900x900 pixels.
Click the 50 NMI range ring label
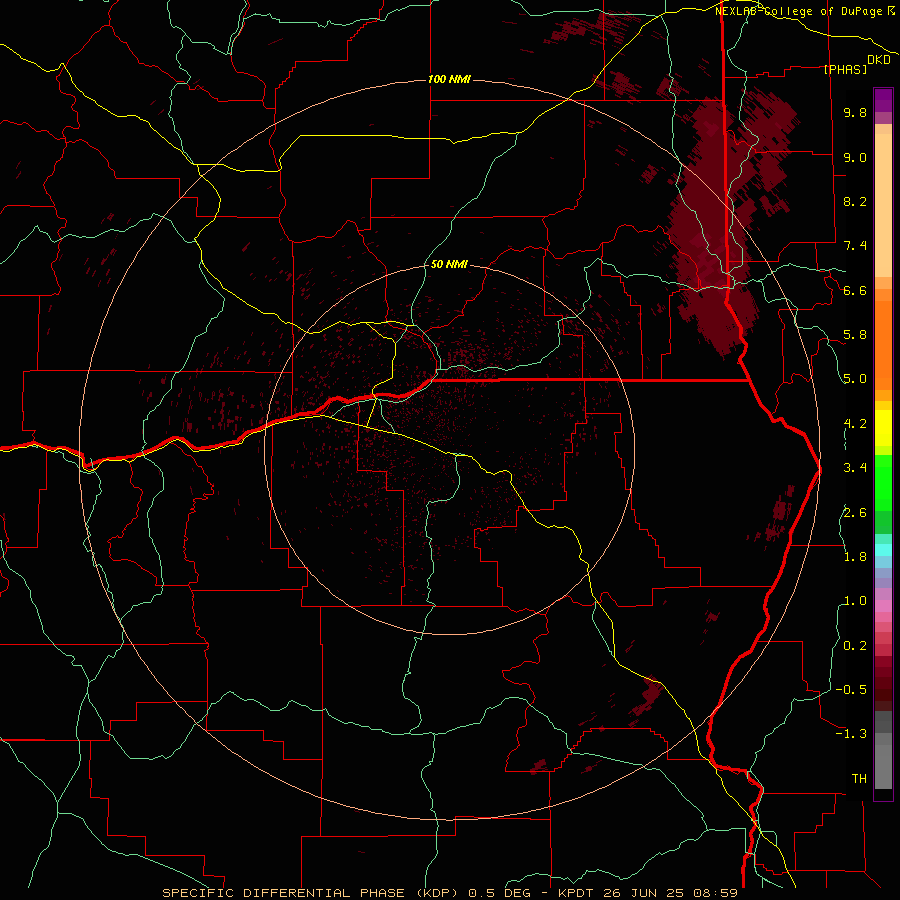[x=449, y=264]
